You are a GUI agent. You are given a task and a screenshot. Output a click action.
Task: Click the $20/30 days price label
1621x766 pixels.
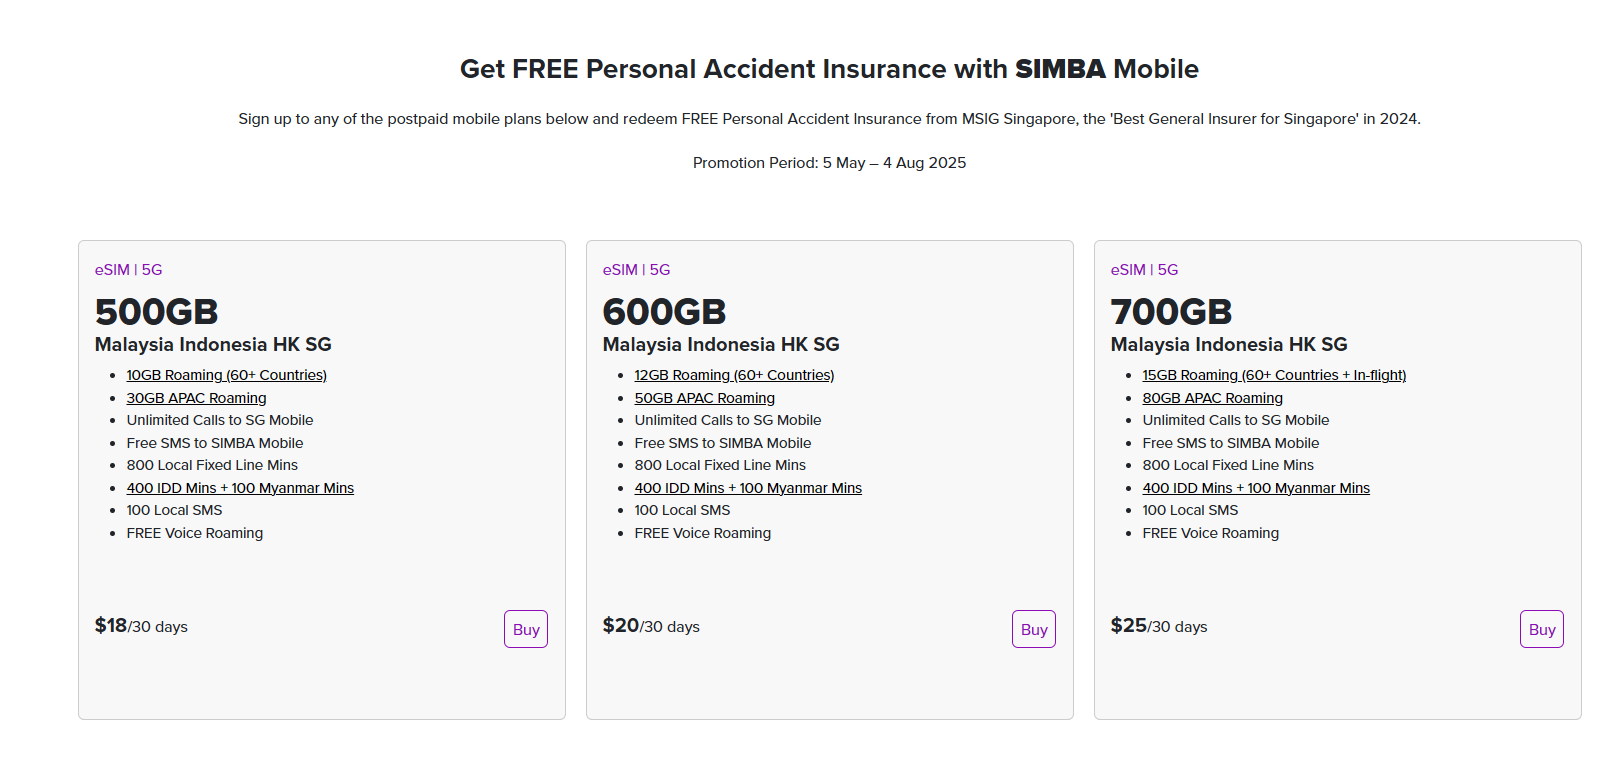651,626
